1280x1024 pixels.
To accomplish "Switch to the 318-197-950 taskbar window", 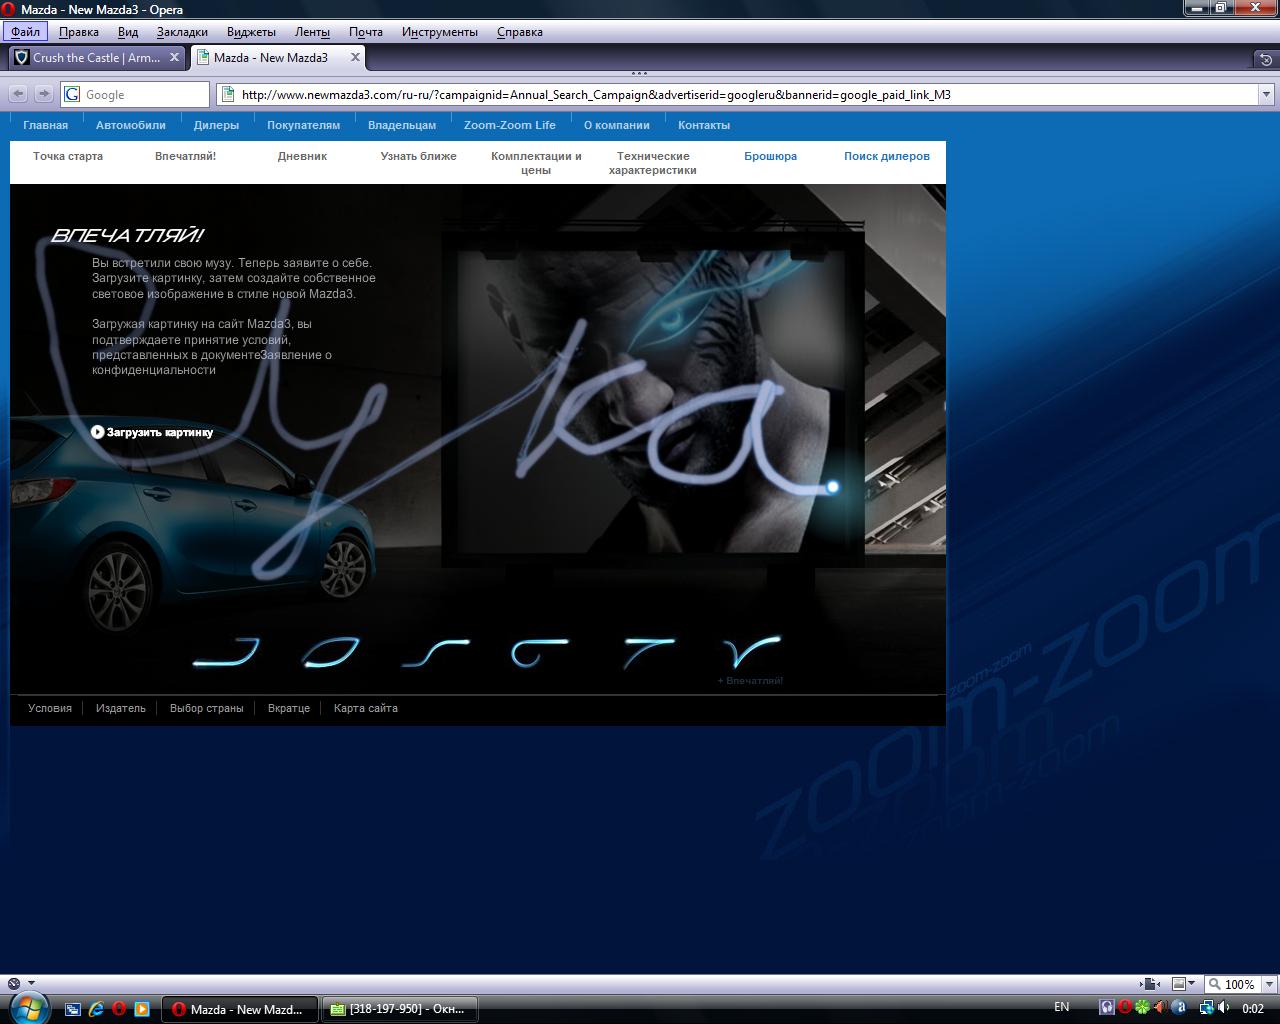I will [399, 1009].
